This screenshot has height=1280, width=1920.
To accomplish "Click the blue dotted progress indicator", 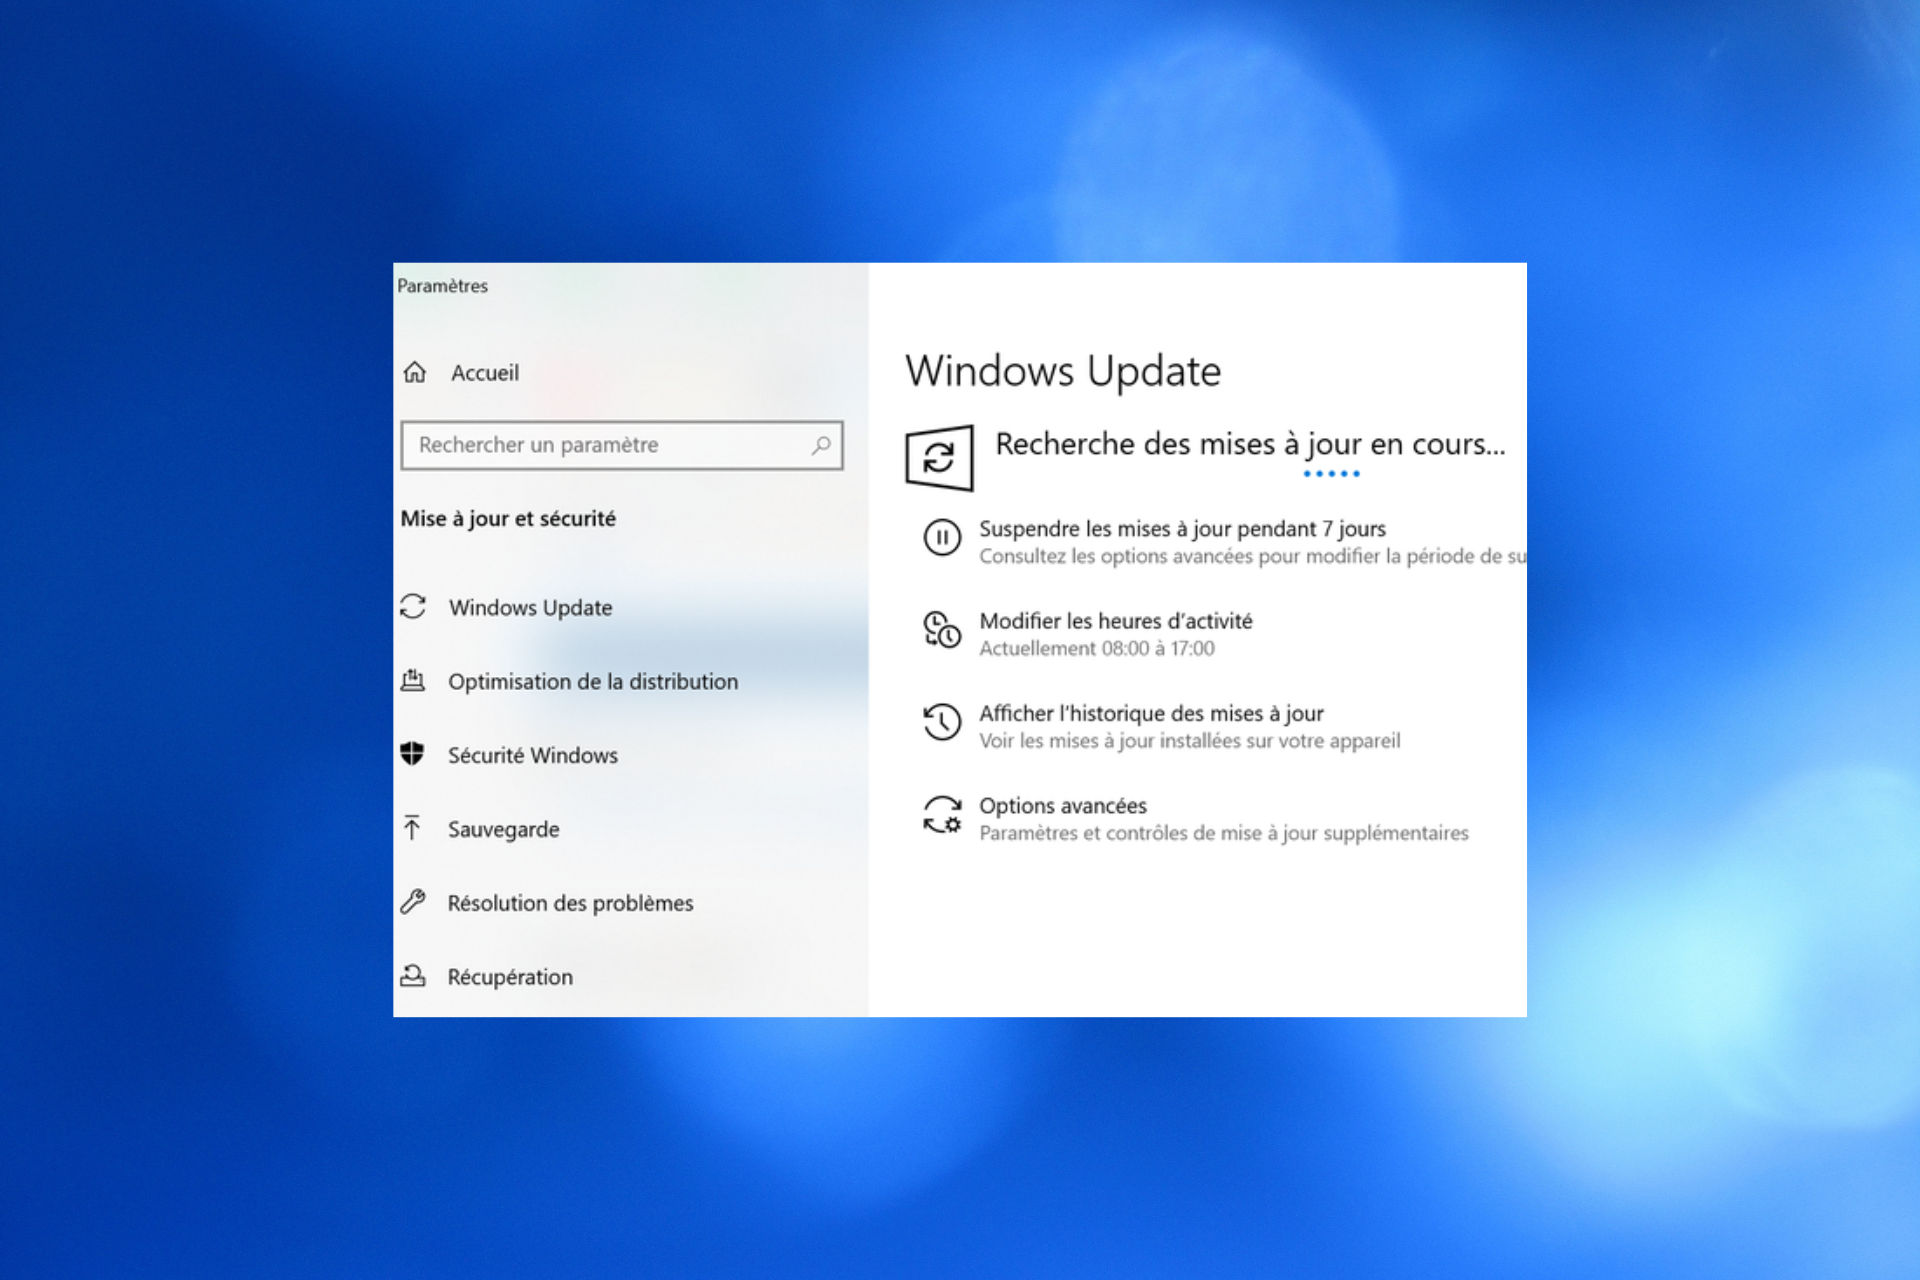I will click(1331, 474).
